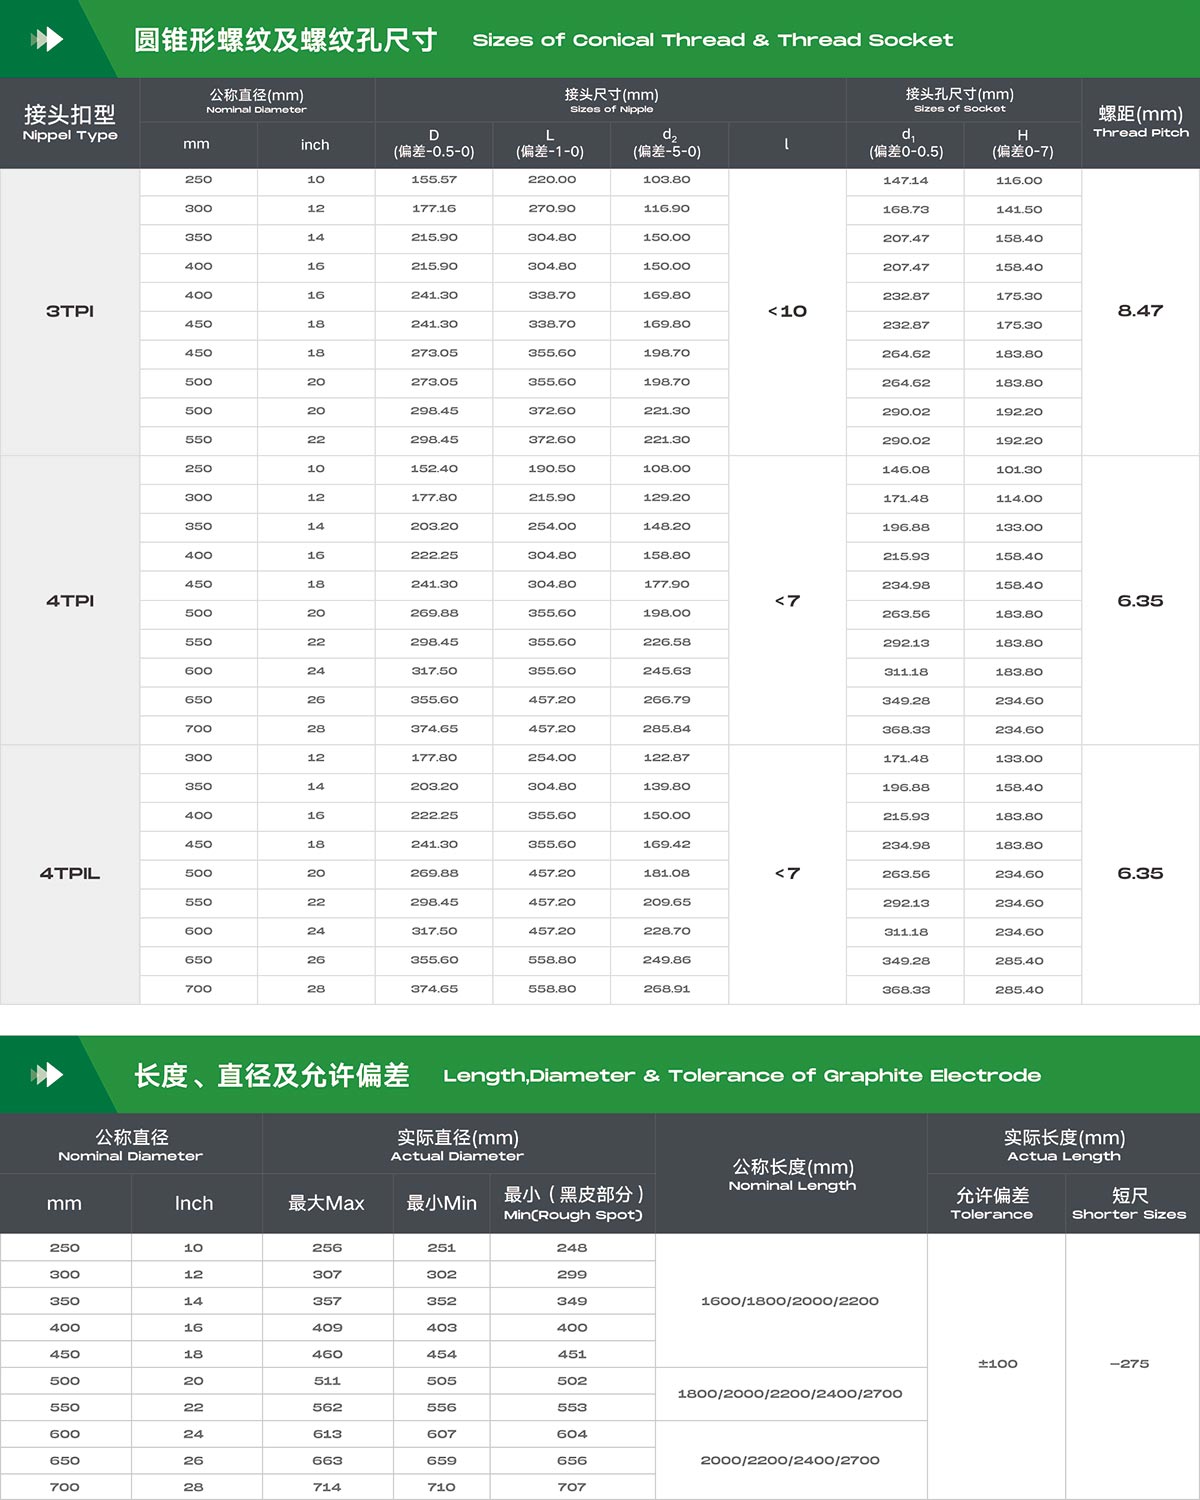Click the Nominal Length column header
Screen dimensions: 1200x1500
792,1174
